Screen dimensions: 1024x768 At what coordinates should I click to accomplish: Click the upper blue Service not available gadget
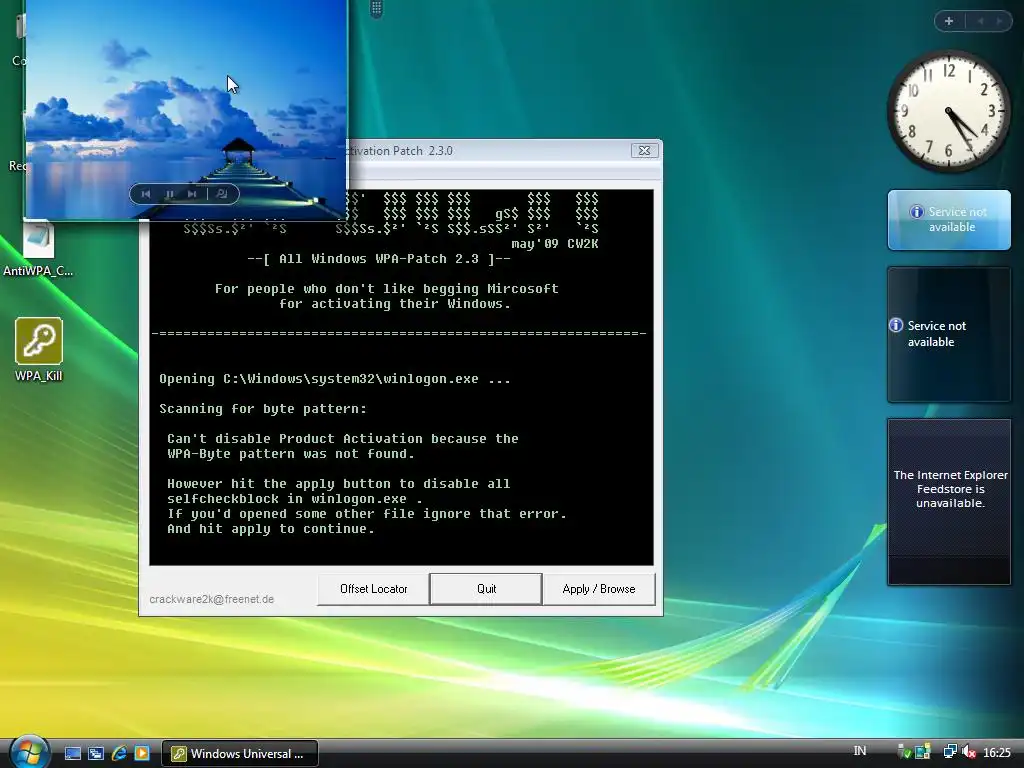point(949,220)
